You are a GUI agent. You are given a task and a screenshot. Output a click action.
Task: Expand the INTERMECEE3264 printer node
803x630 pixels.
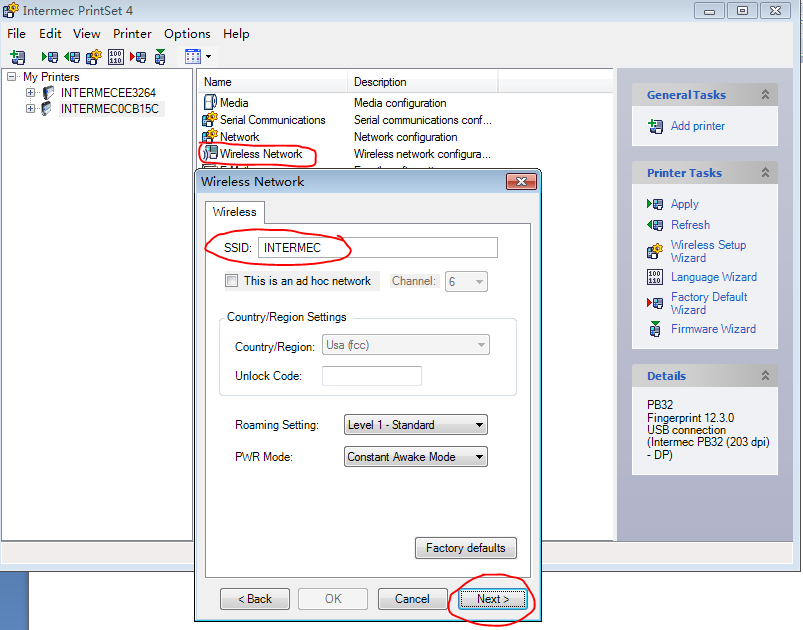(x=31, y=93)
